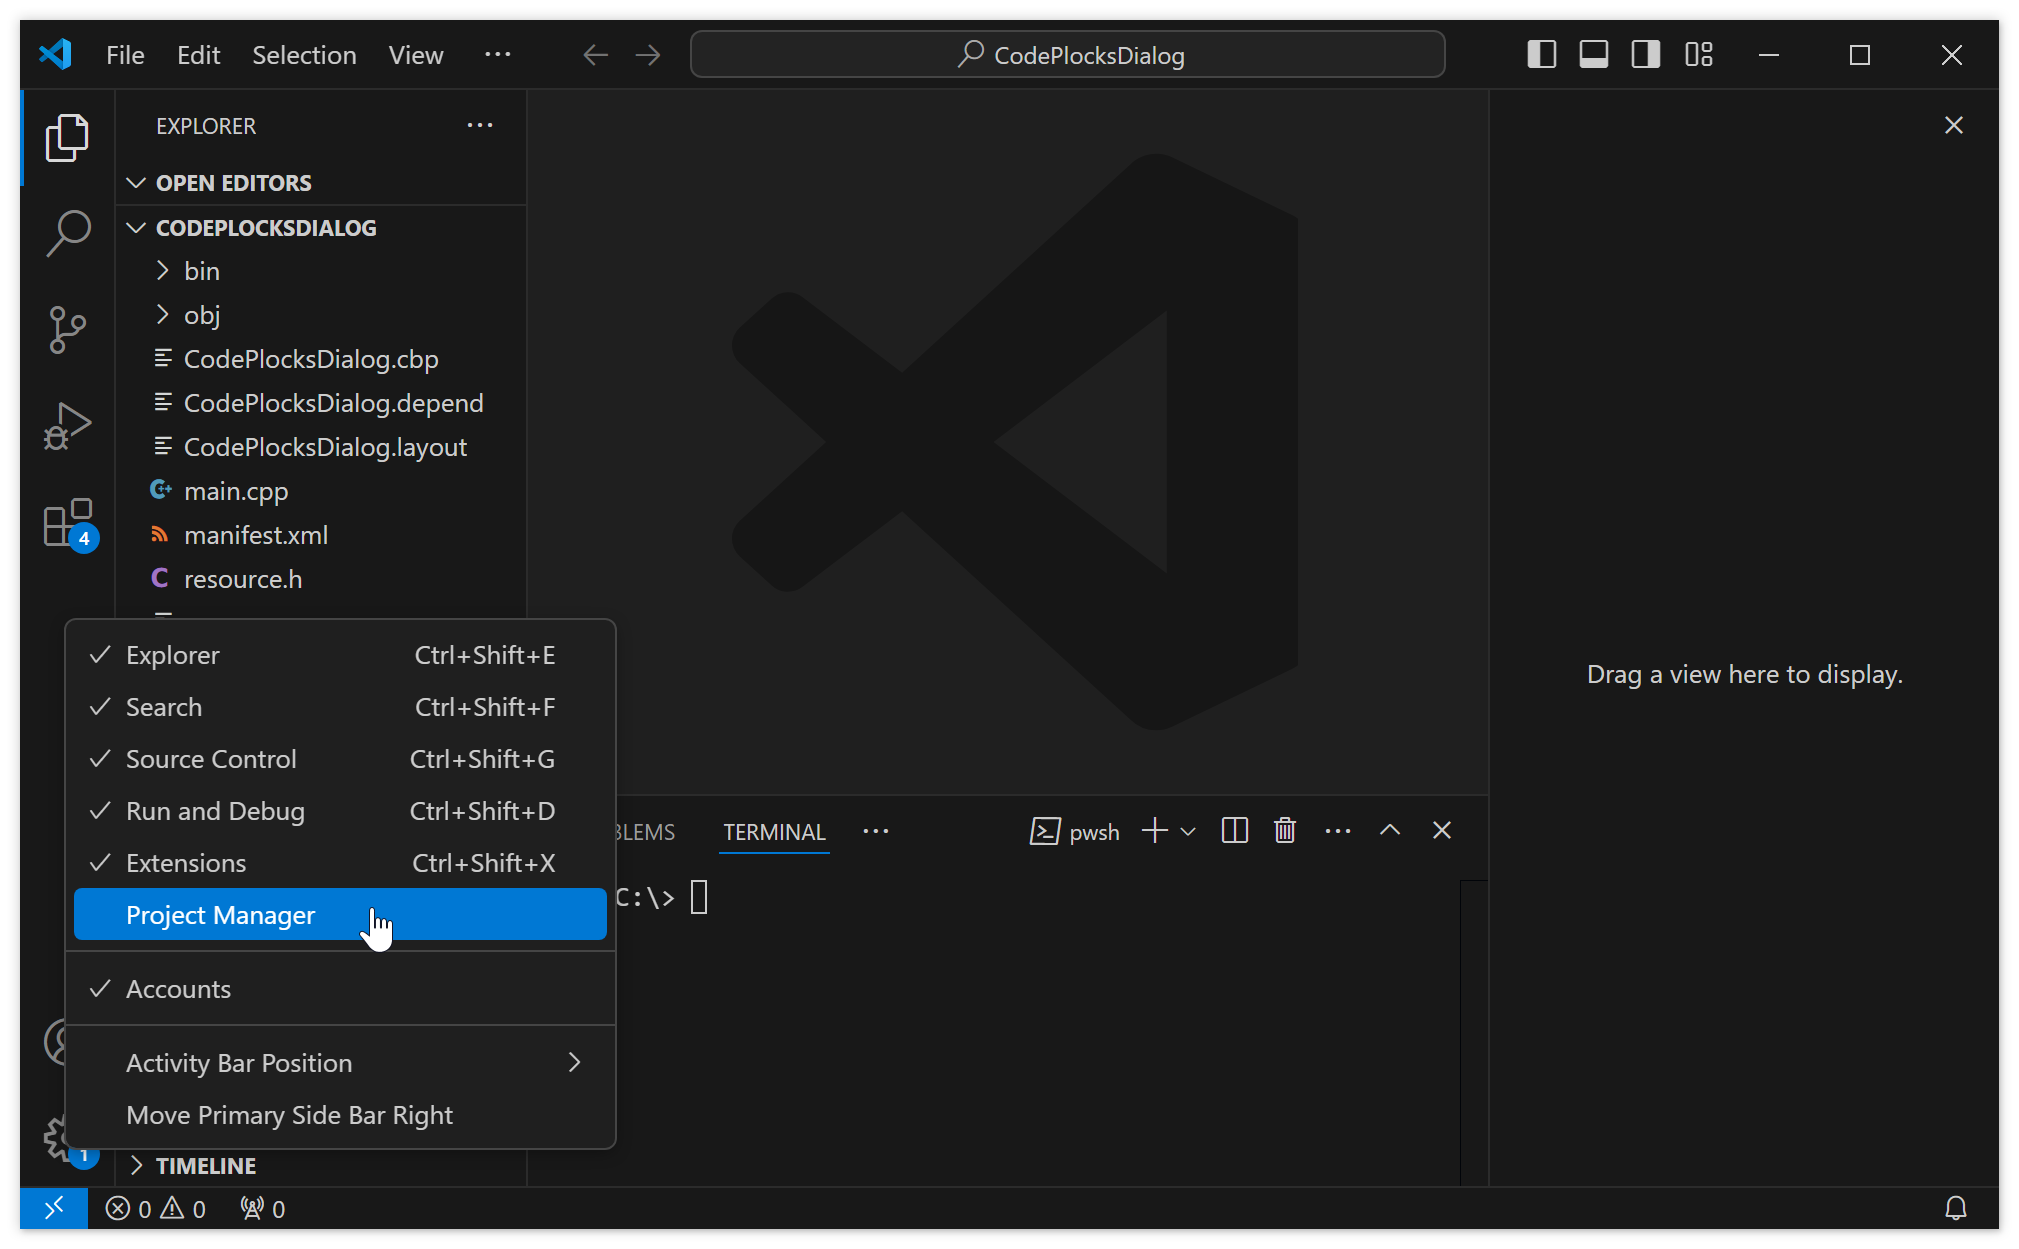The height and width of the screenshot is (1249, 2019).
Task: Open Customize Layout icon
Action: pos(1698,55)
